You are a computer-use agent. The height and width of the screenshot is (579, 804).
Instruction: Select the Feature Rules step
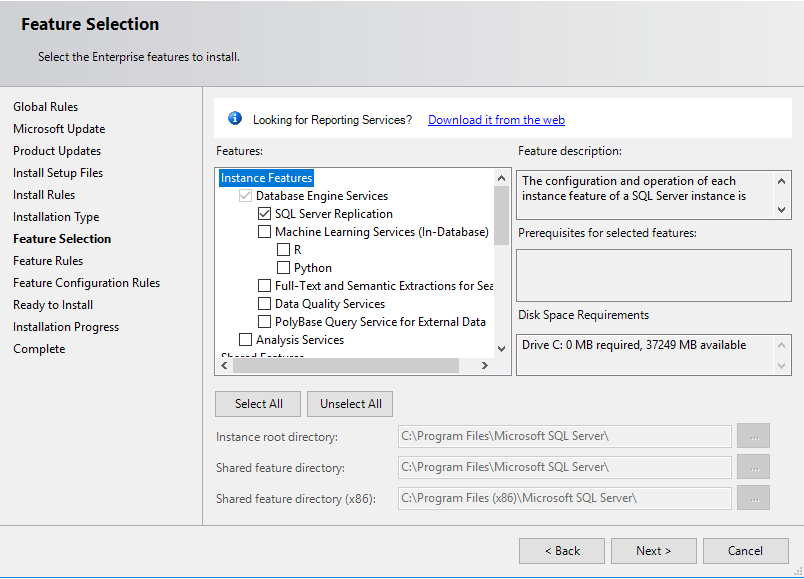click(x=48, y=261)
